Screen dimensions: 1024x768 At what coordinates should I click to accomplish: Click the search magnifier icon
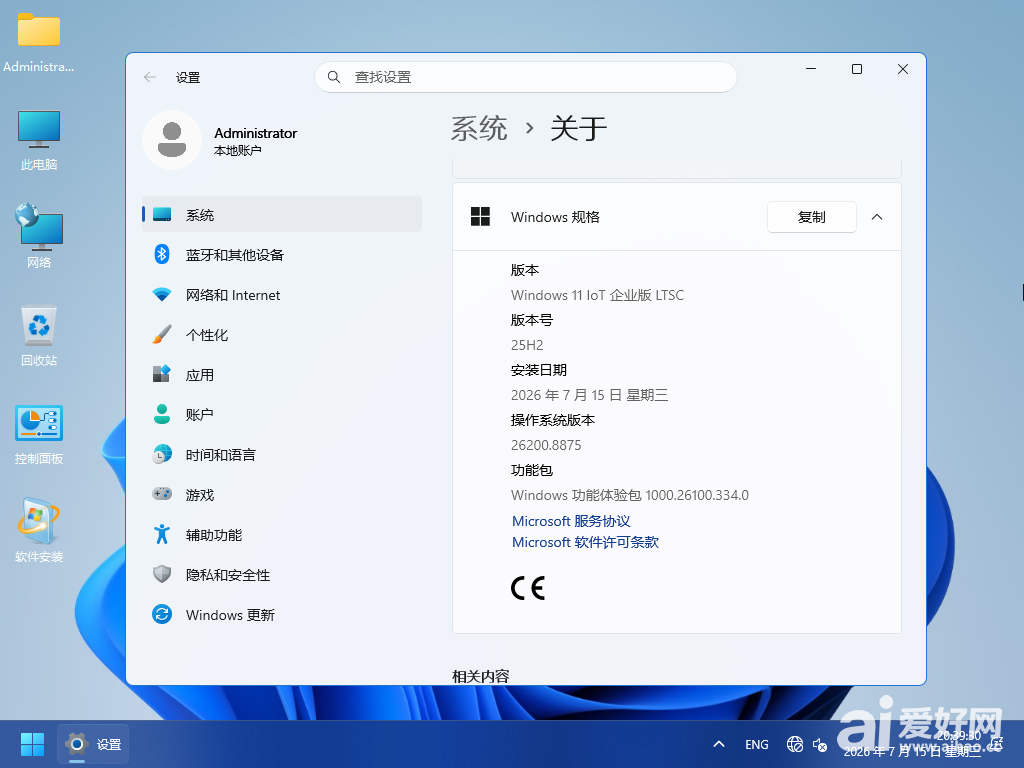pos(334,77)
